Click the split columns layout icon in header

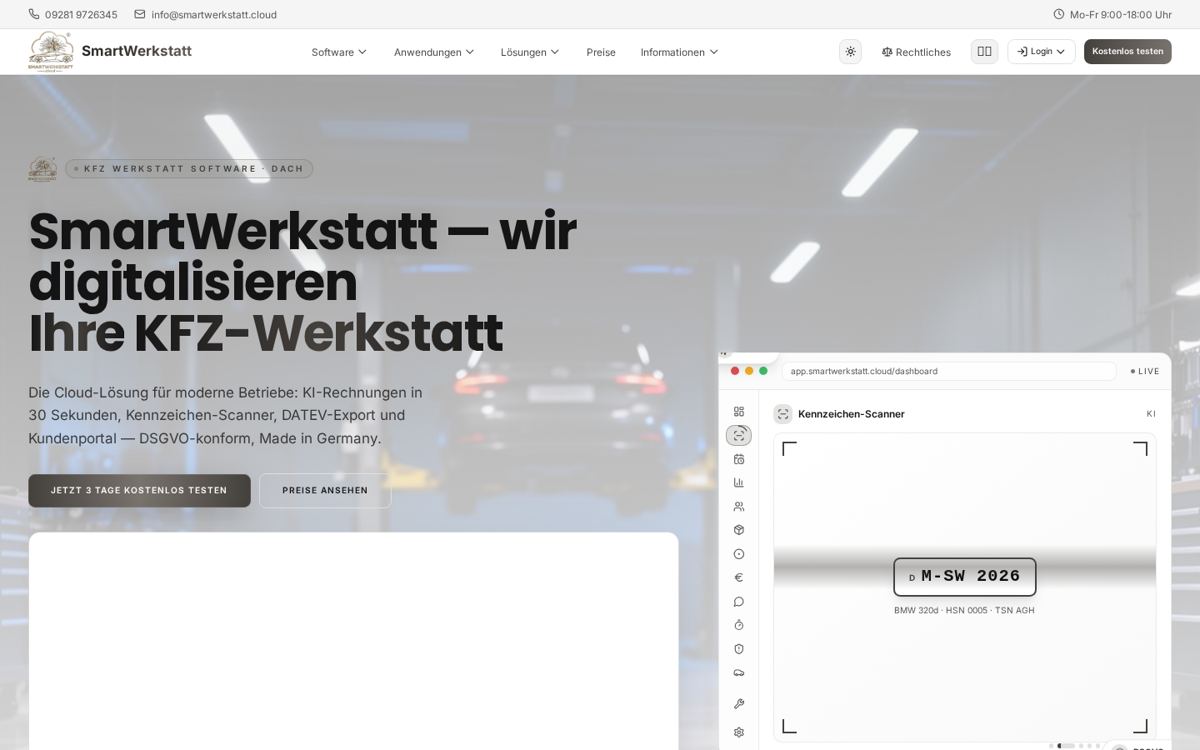[984, 51]
